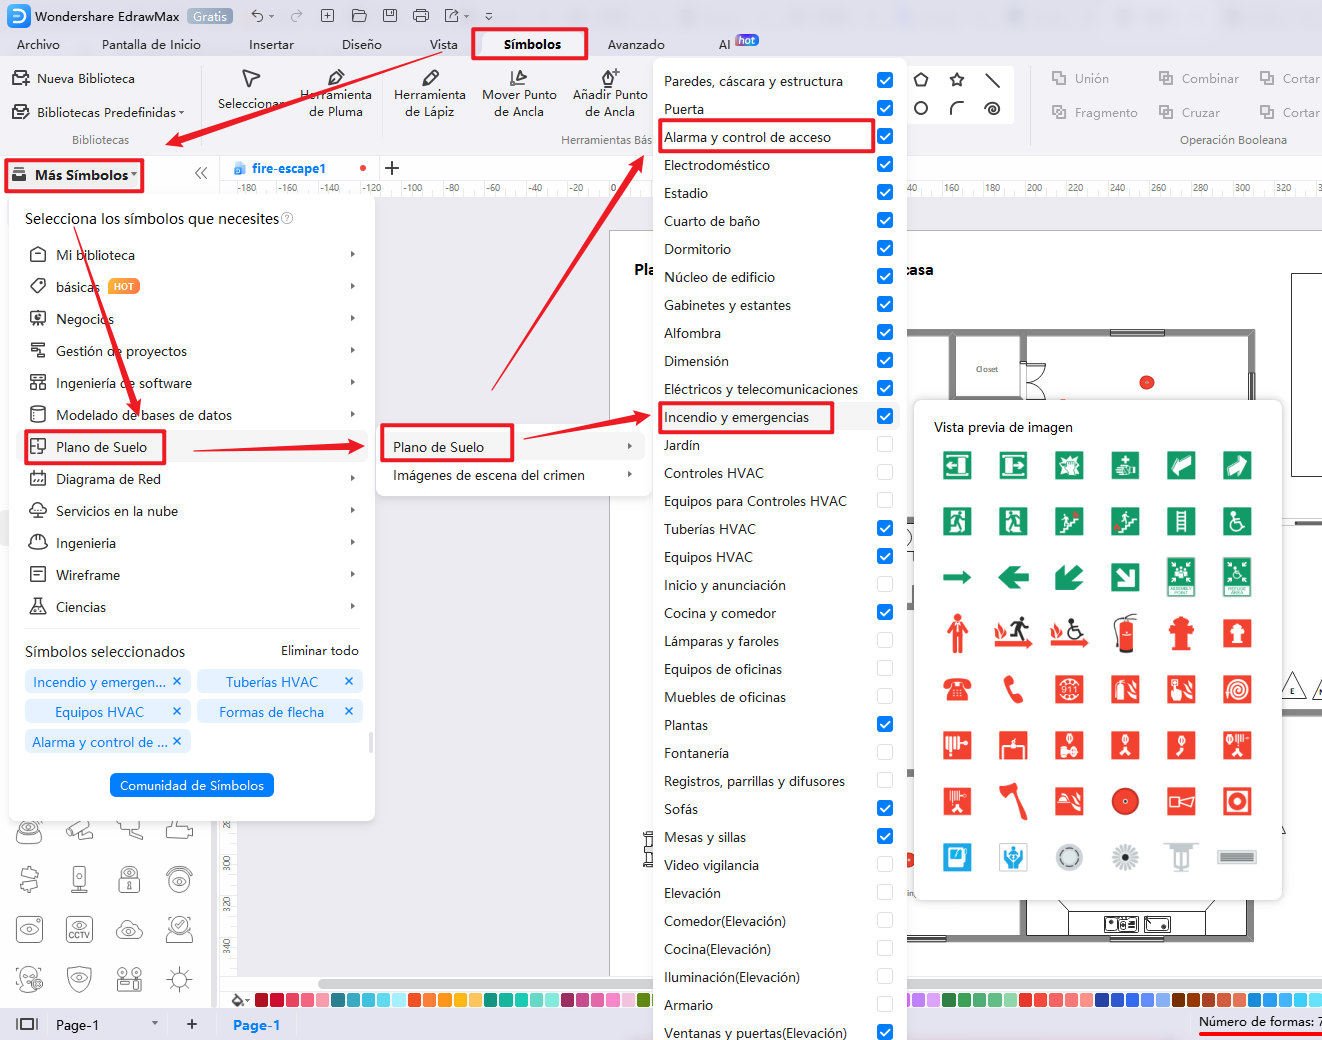Screen dimensions: 1322x1040
Task: Enable the Jardín checkbox
Action: 885,444
